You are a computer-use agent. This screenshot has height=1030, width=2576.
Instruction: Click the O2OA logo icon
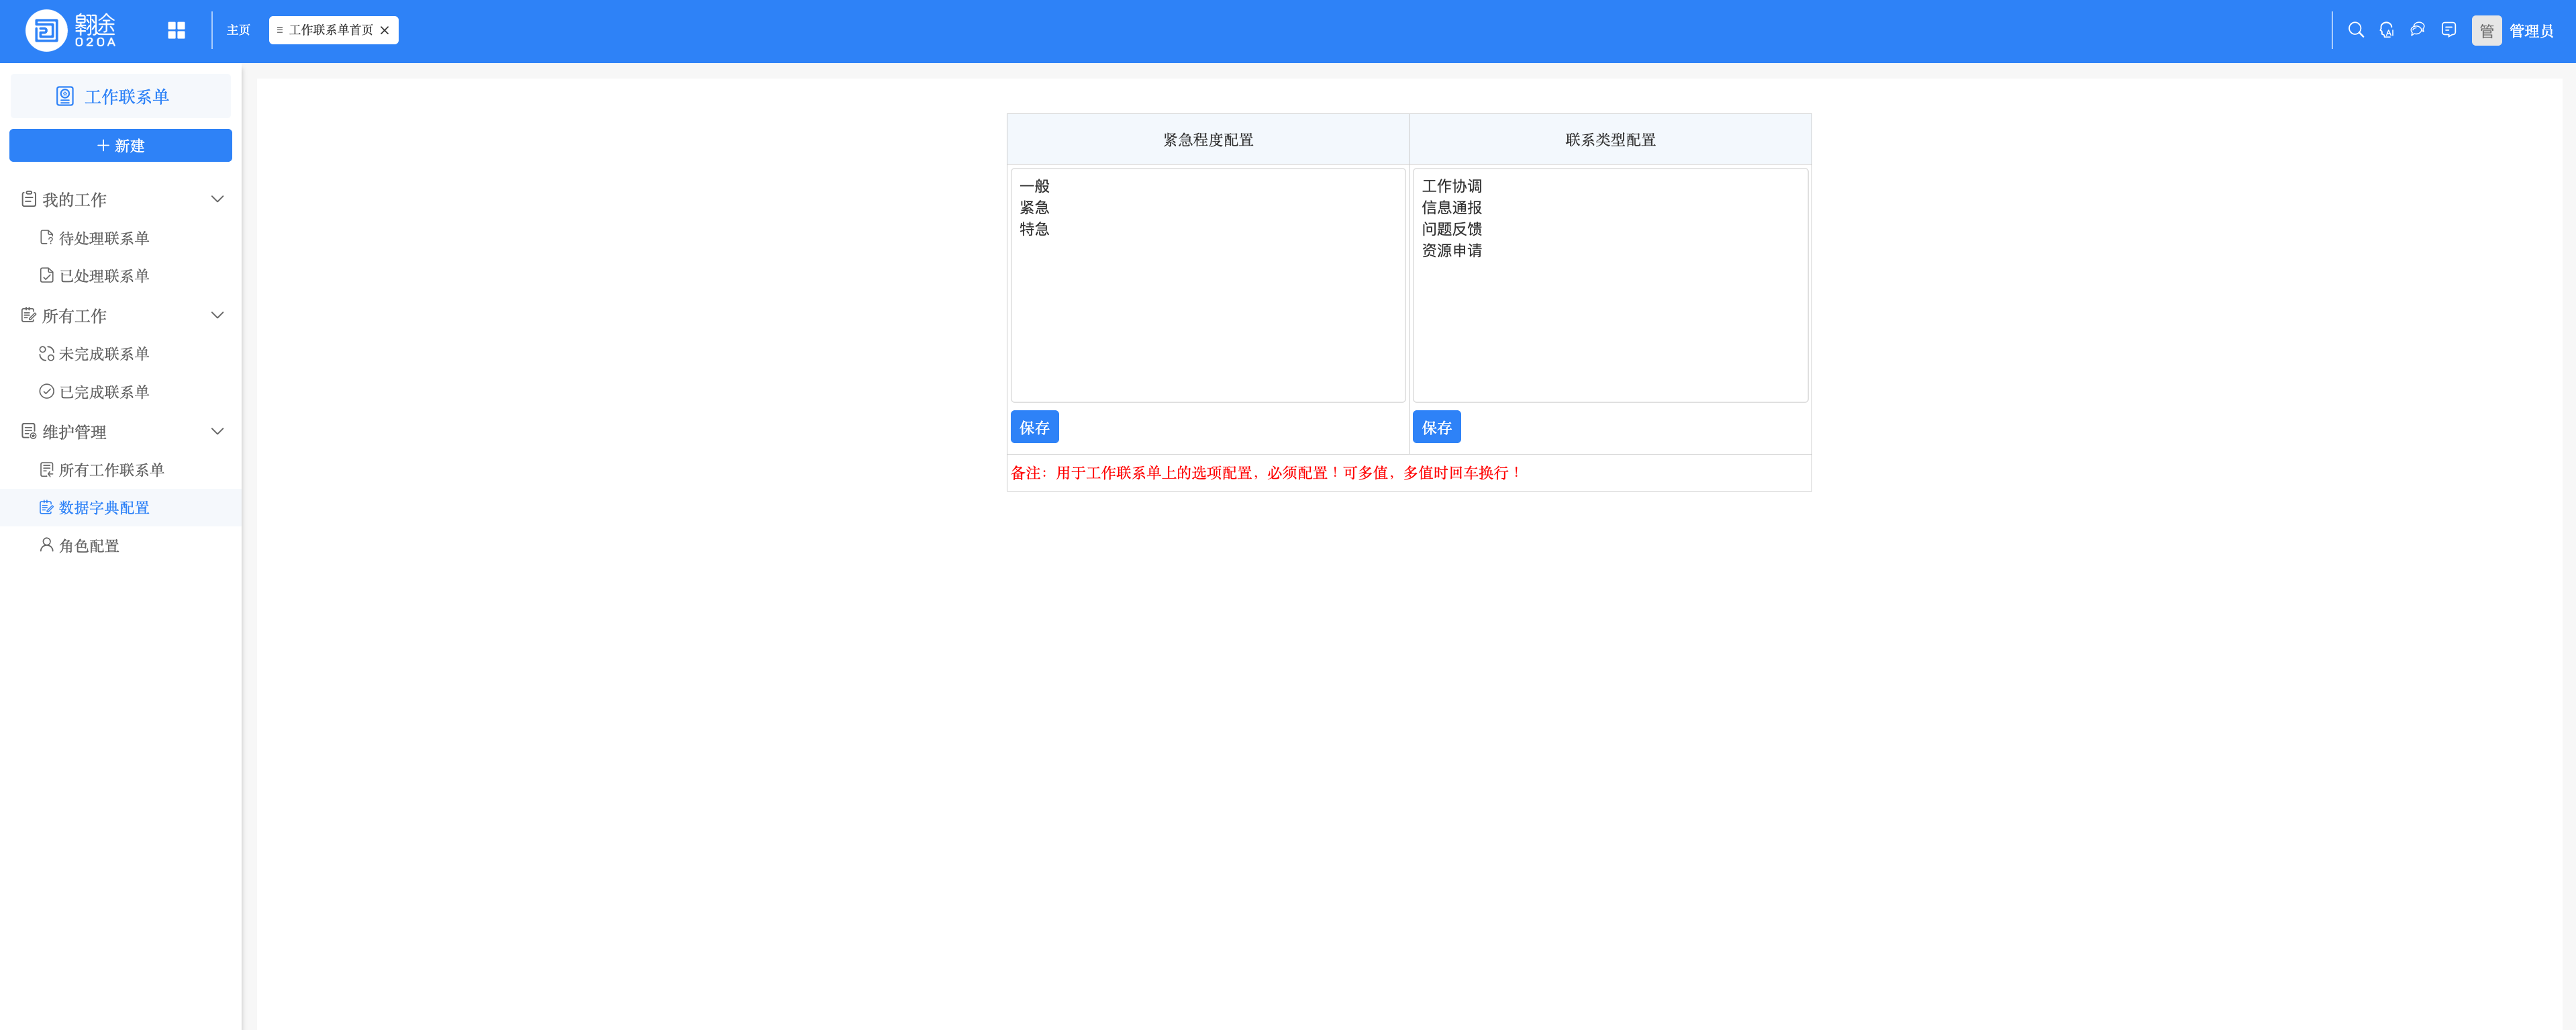pyautogui.click(x=46, y=30)
